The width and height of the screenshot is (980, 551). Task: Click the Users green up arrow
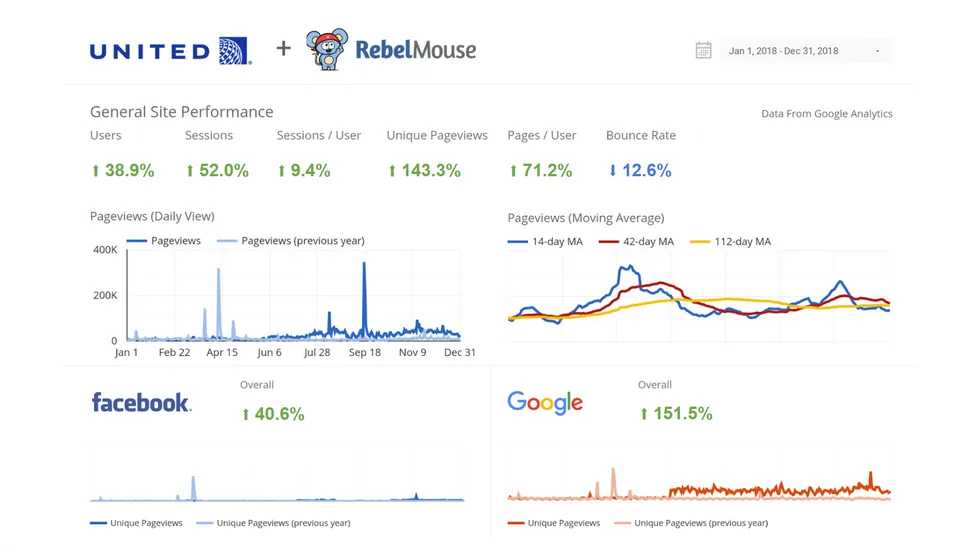(x=96, y=171)
